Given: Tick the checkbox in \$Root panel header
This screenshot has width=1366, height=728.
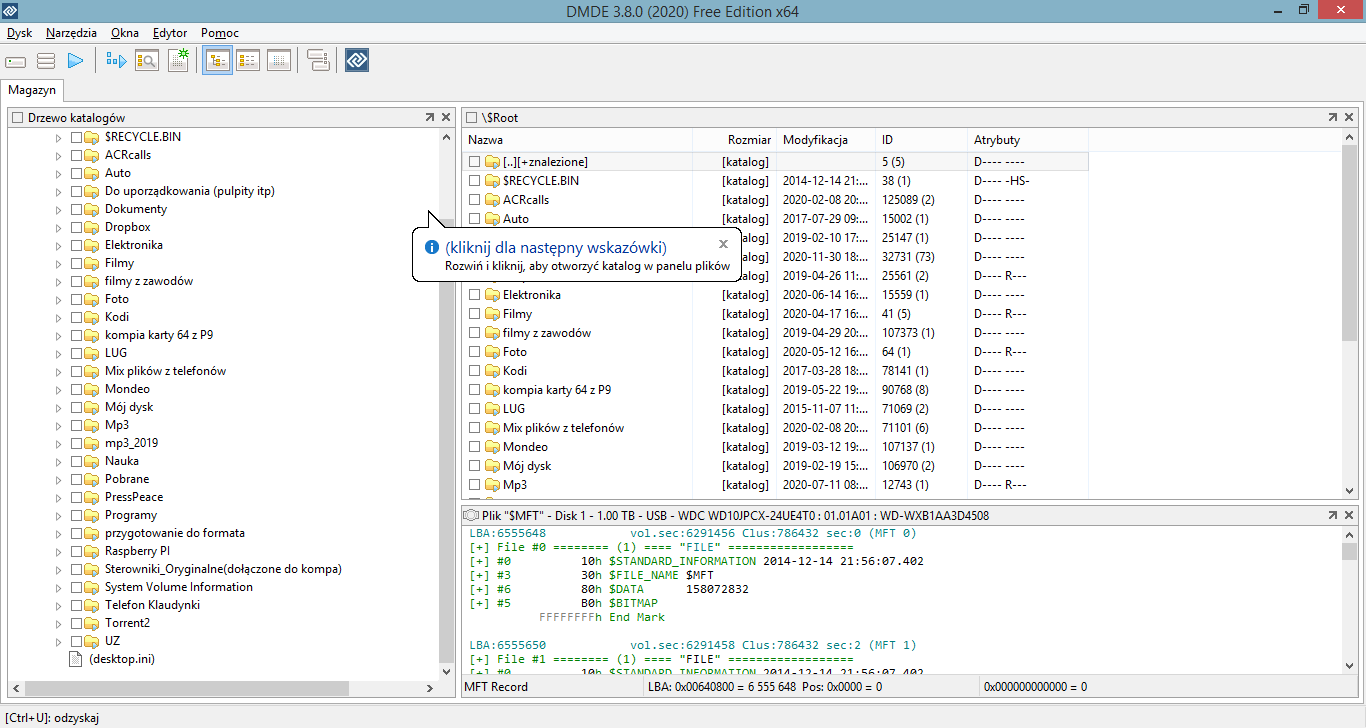Looking at the screenshot, I should click(472, 118).
